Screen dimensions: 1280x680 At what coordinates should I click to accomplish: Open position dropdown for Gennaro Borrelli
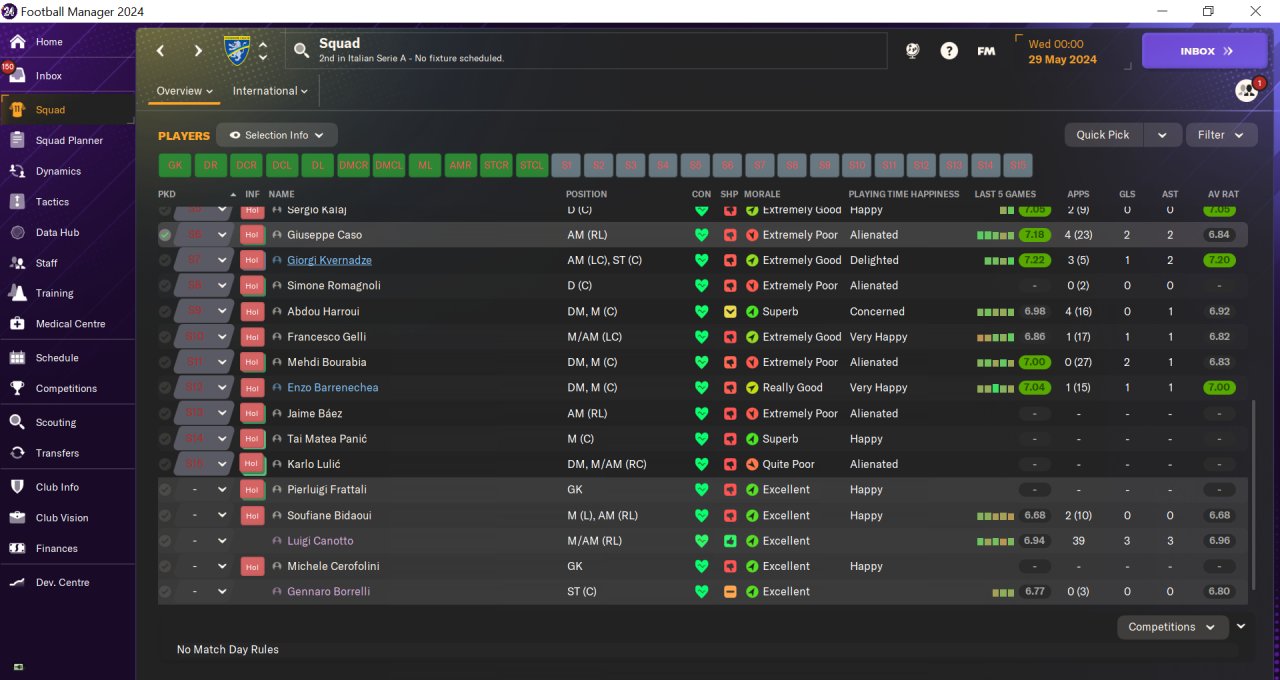223,592
